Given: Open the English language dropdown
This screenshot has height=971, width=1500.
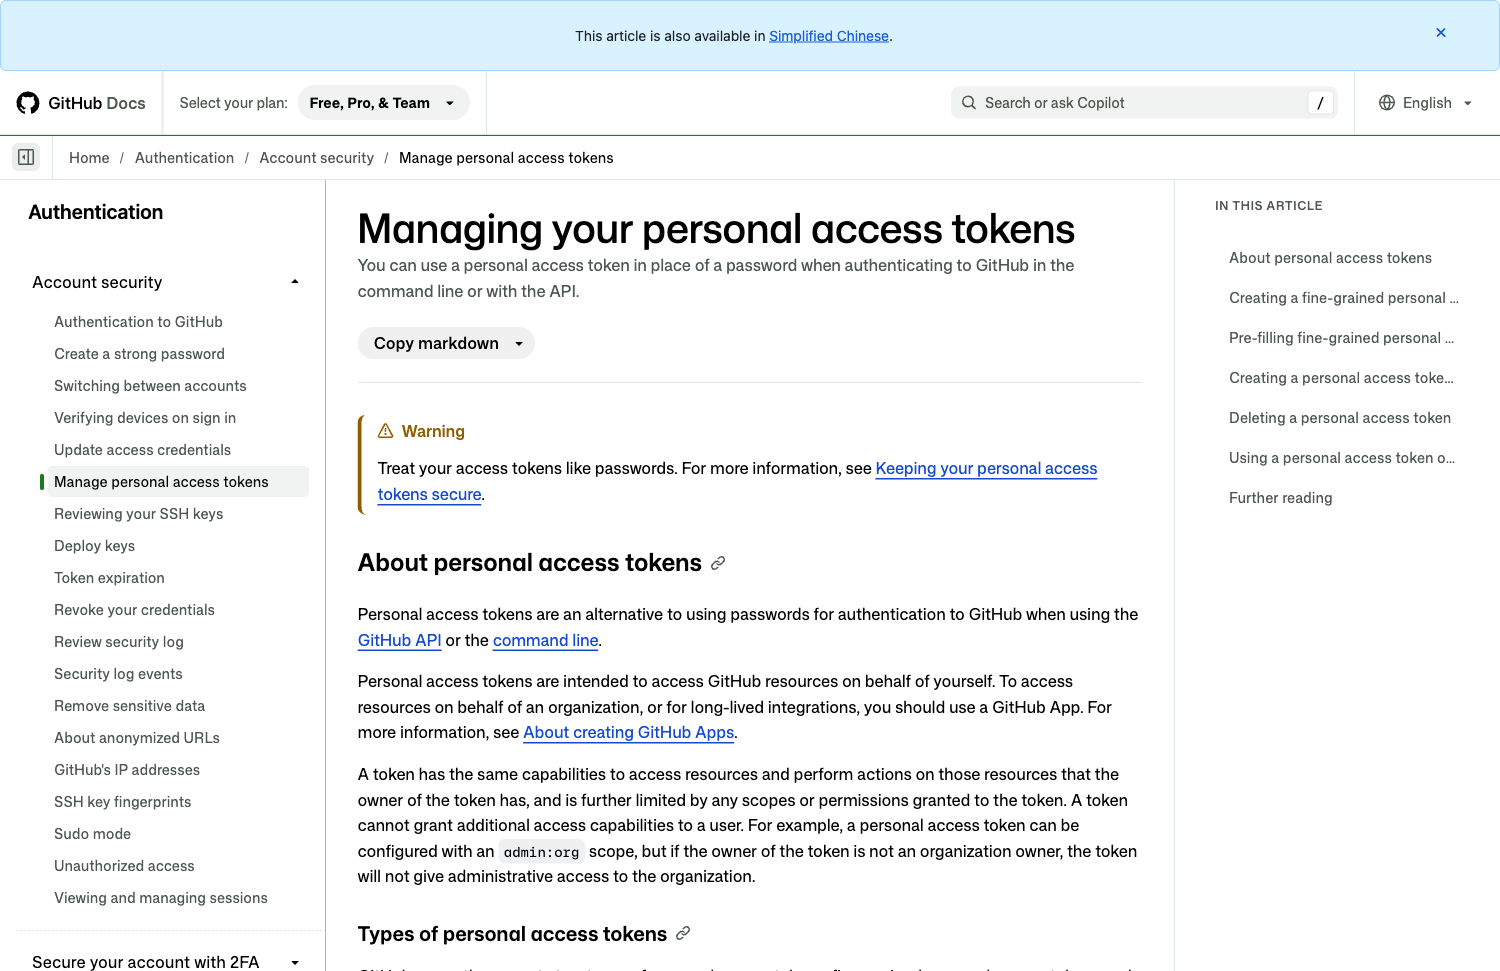Looking at the screenshot, I should point(1426,103).
